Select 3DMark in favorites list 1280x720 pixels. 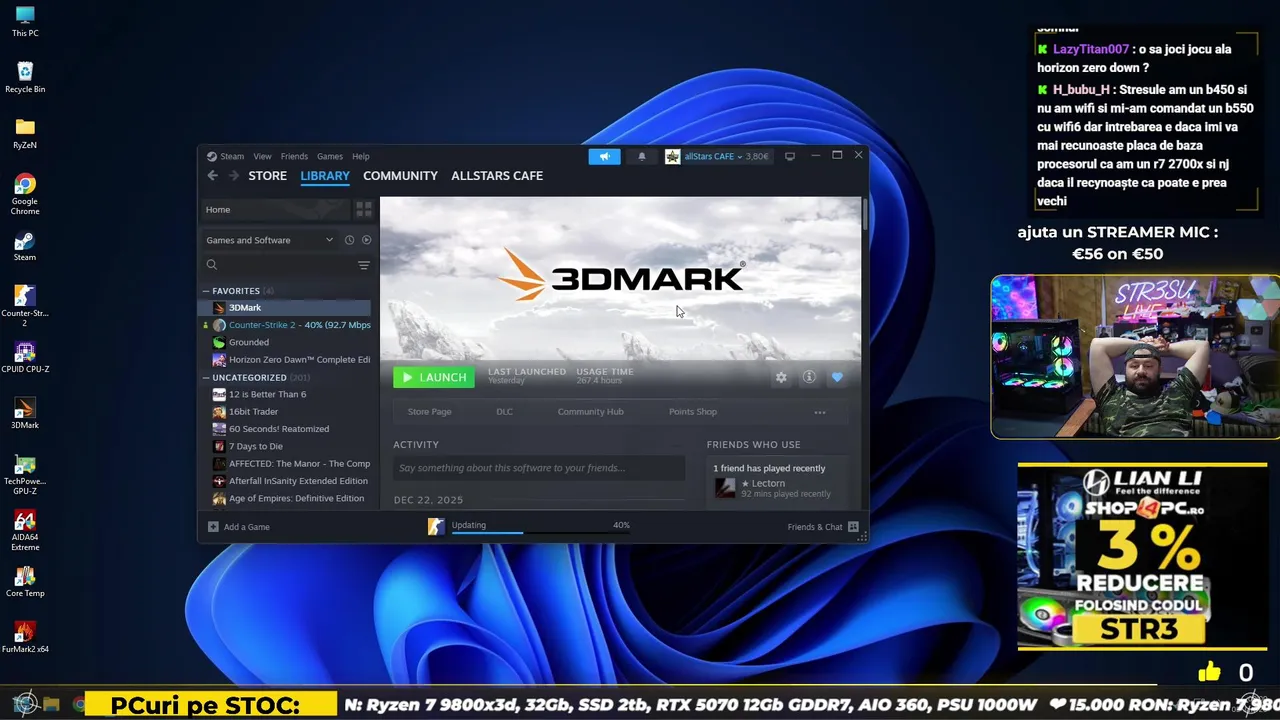[x=286, y=308]
